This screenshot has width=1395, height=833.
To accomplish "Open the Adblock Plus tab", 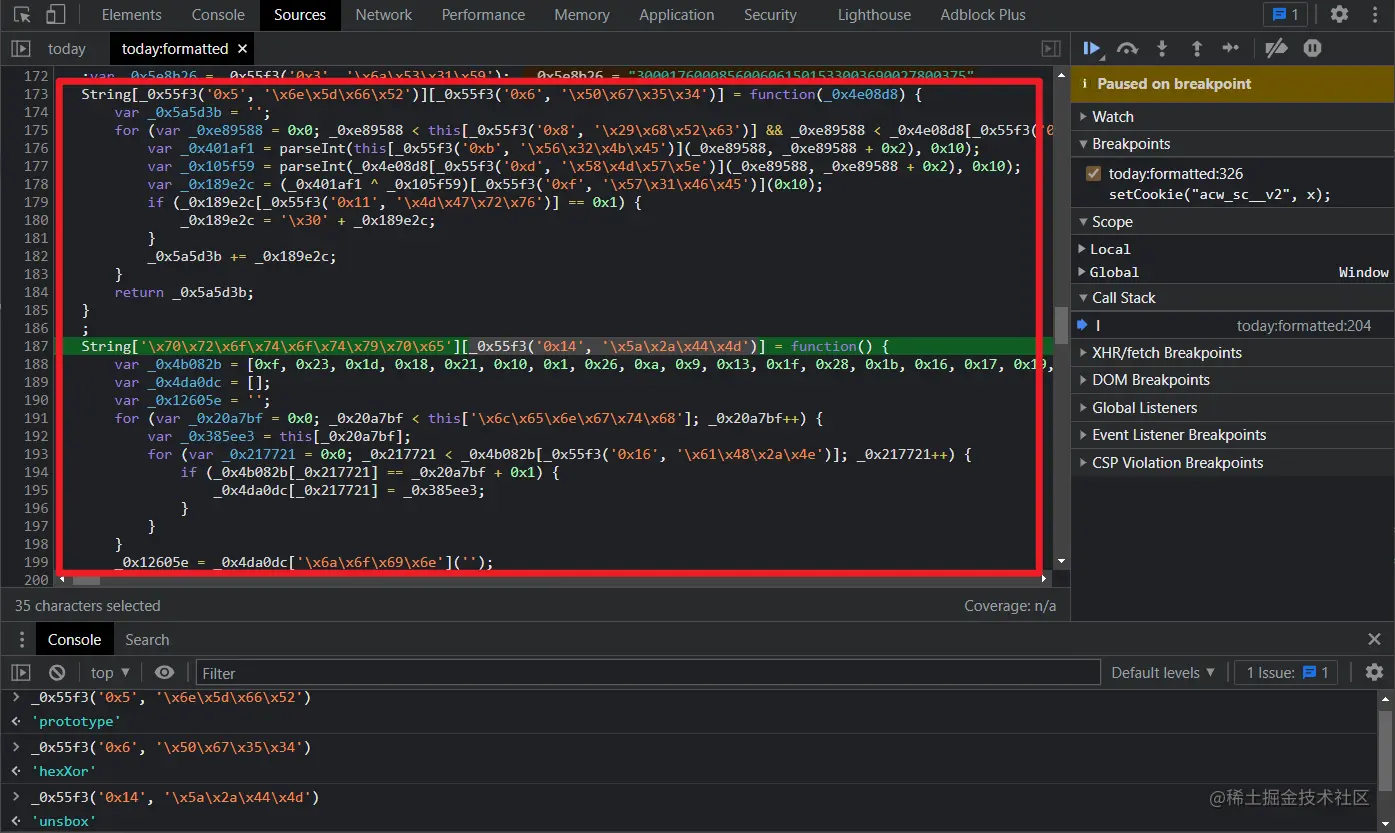I will (983, 15).
